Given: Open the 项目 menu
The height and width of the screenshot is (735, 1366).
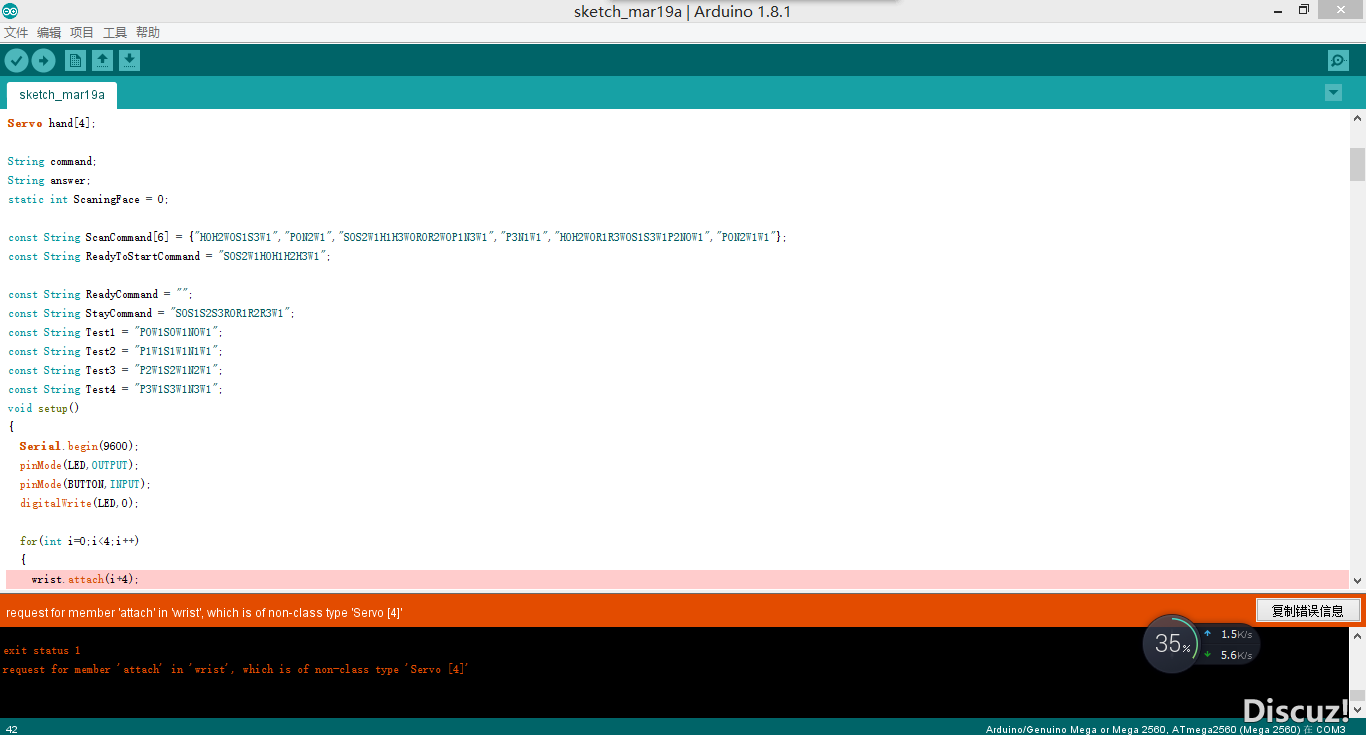Looking at the screenshot, I should tap(82, 33).
